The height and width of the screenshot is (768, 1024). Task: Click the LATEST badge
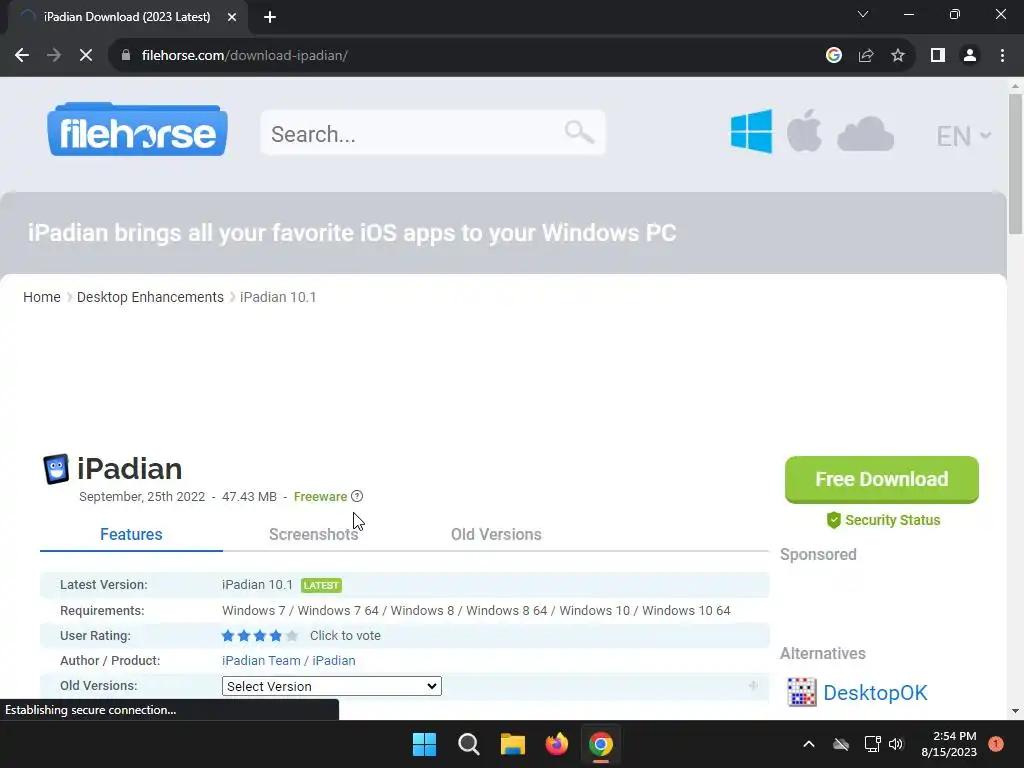[321, 585]
